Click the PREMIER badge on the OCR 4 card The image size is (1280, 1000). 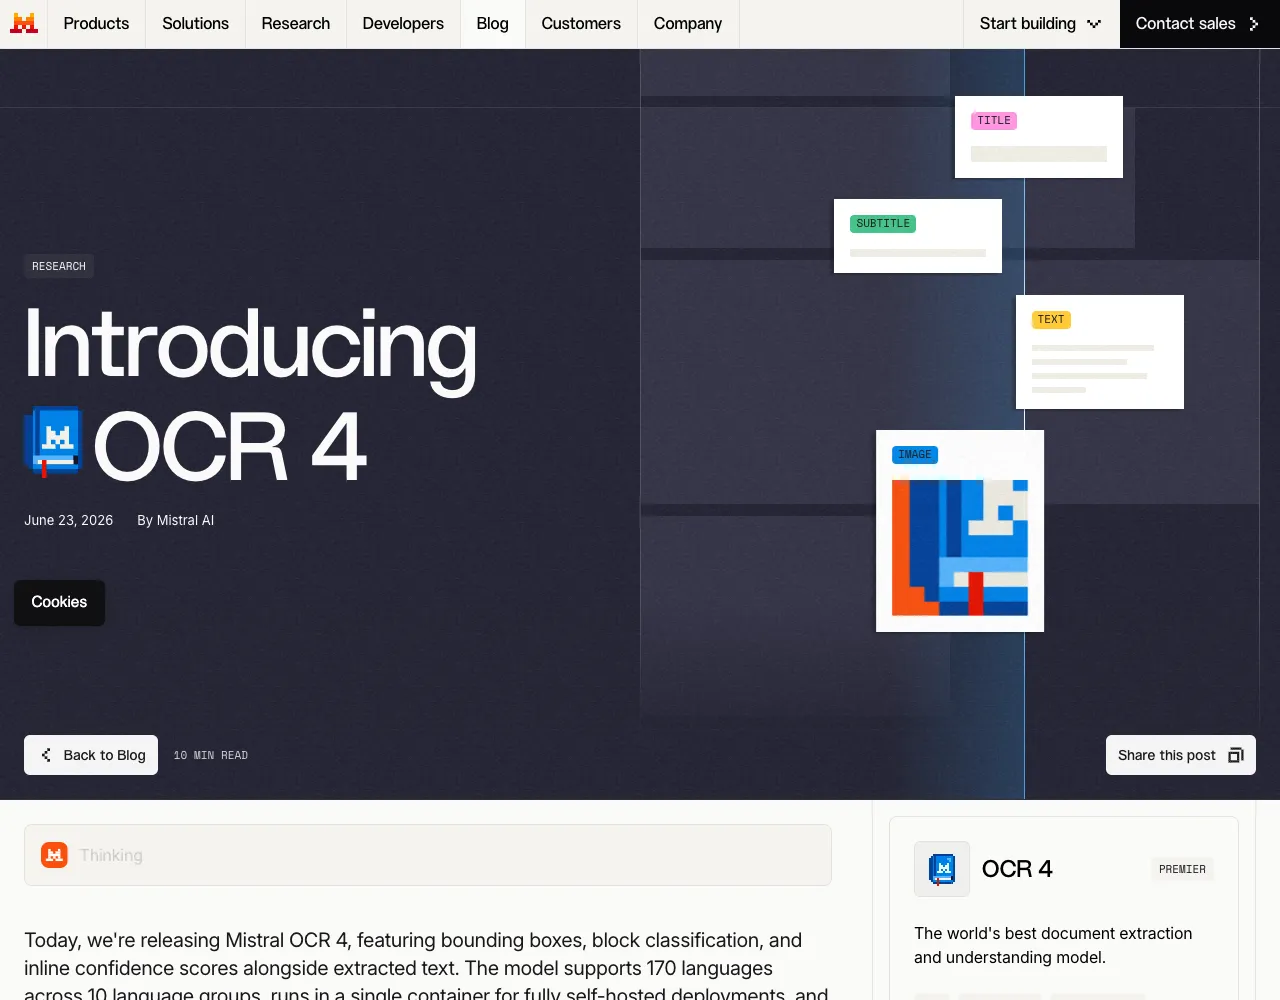tap(1182, 869)
